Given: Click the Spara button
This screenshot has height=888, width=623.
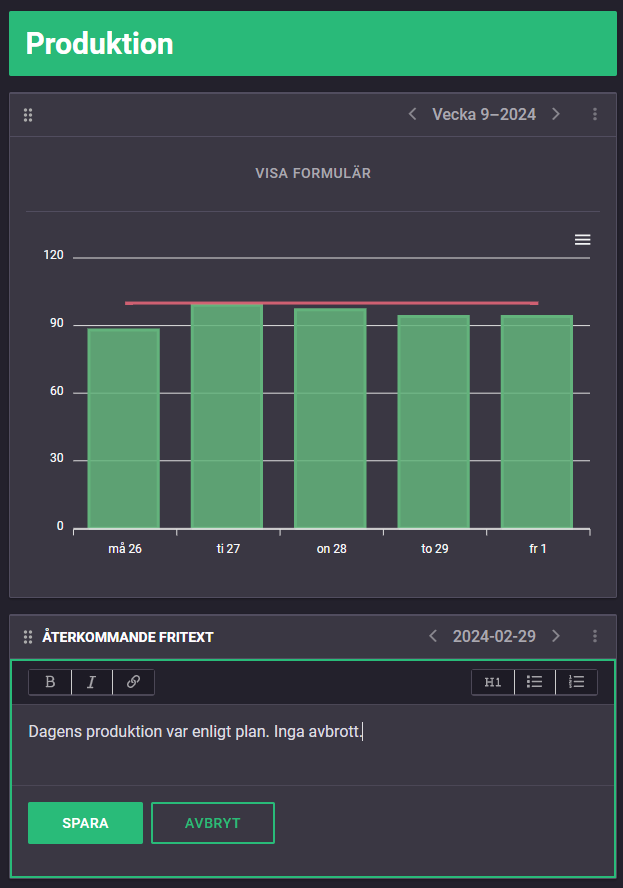Looking at the screenshot, I should click(85, 823).
